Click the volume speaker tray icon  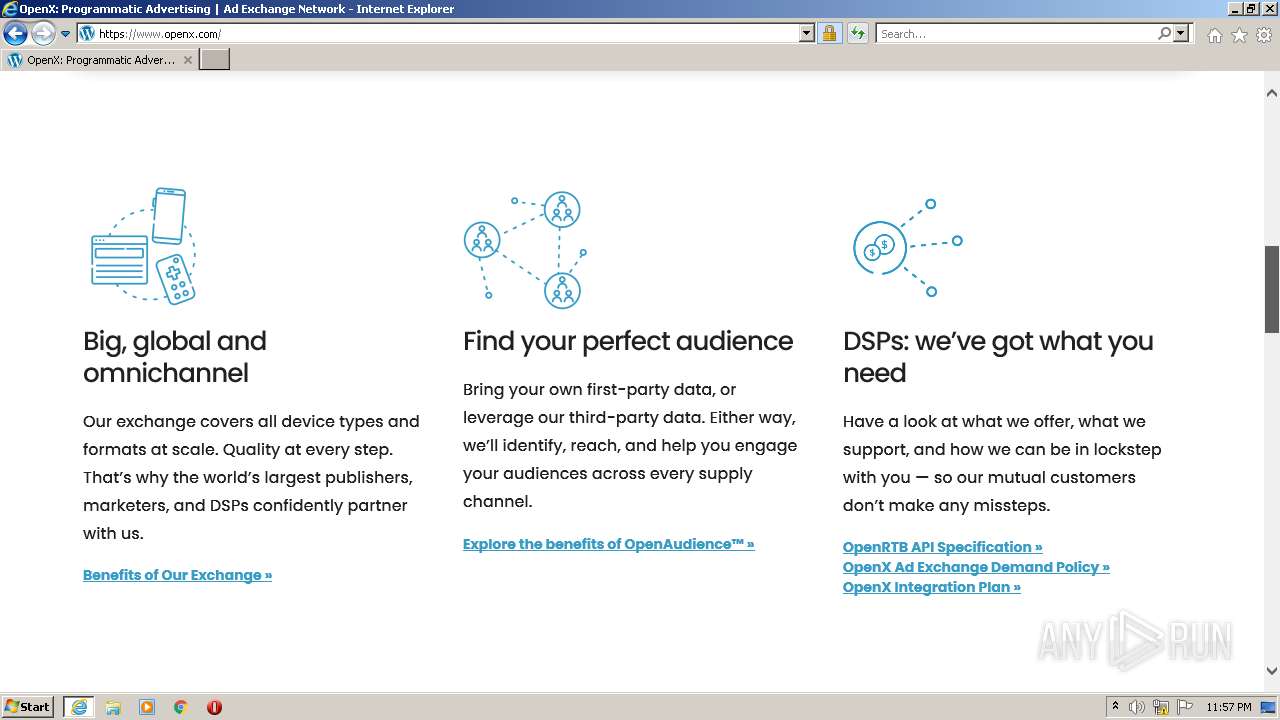tap(1137, 707)
